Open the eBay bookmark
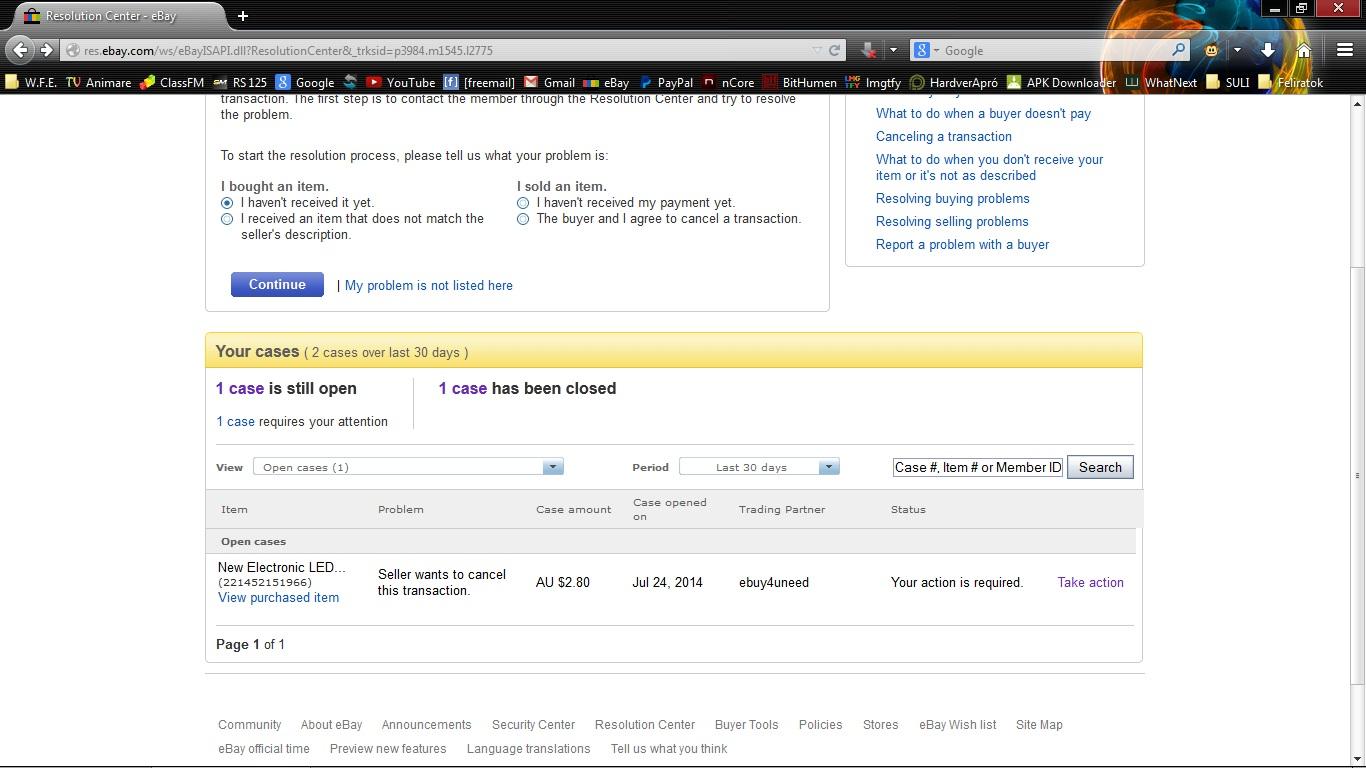This screenshot has height=768, width=1366. 606,82
